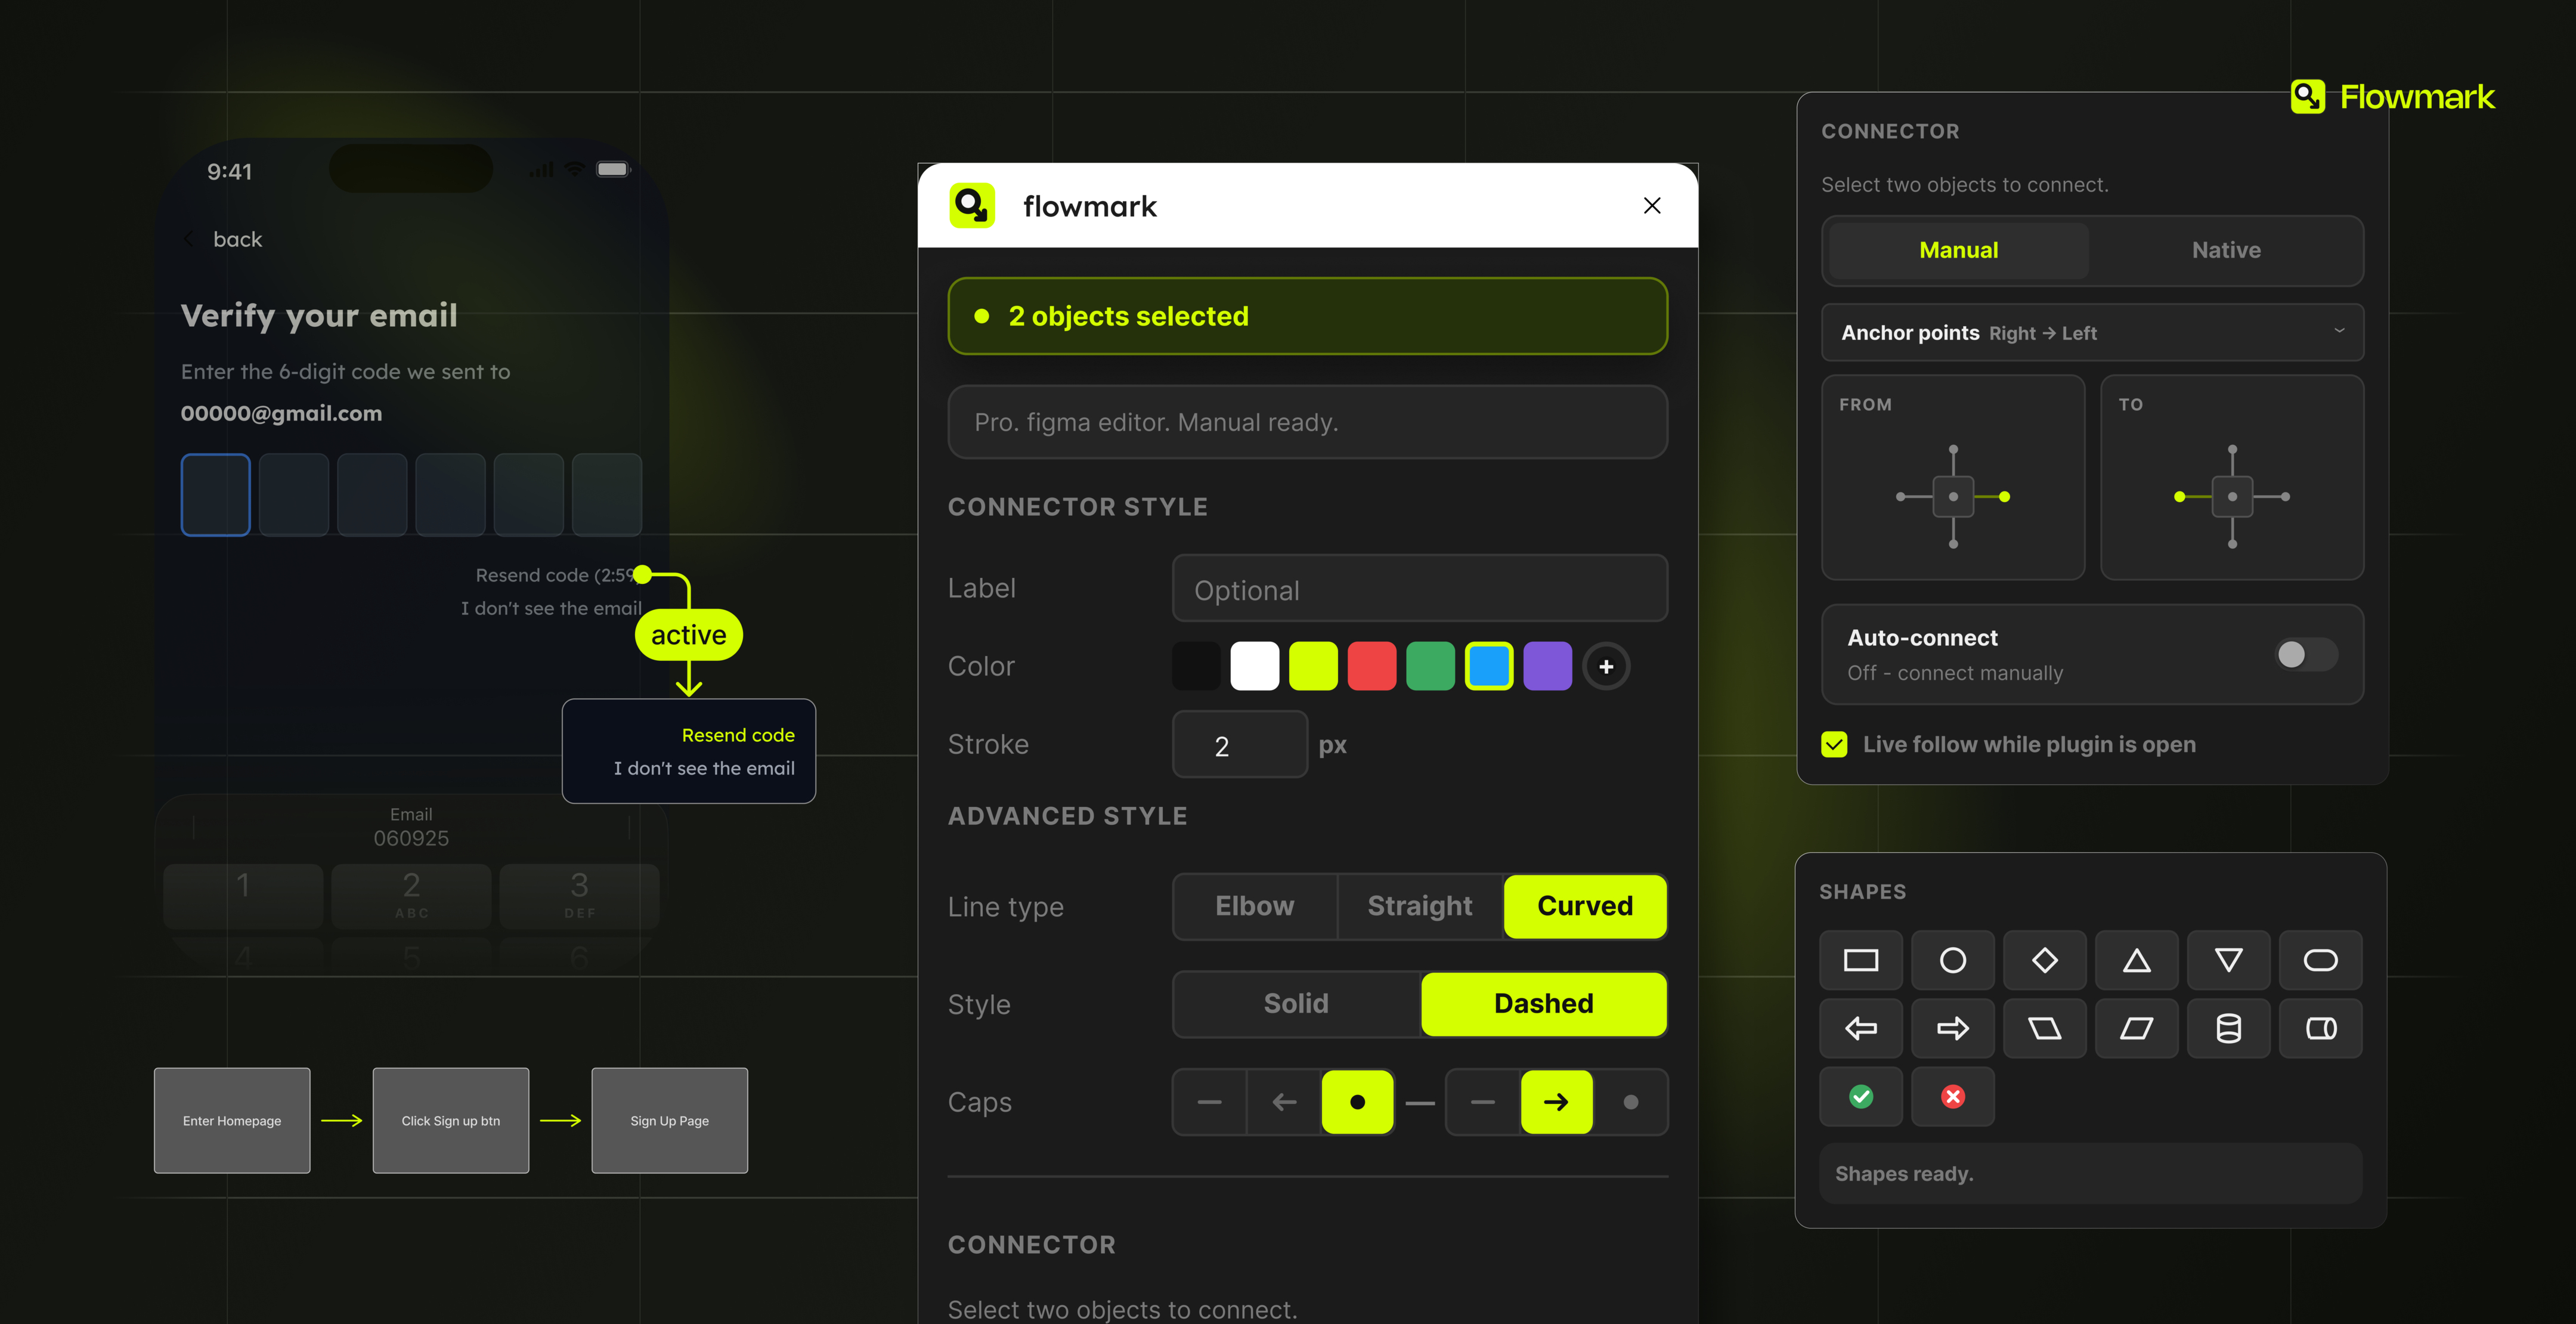Click the flowmark plugin logo icon
Screen dimensions: 2576x1324
click(x=971, y=205)
